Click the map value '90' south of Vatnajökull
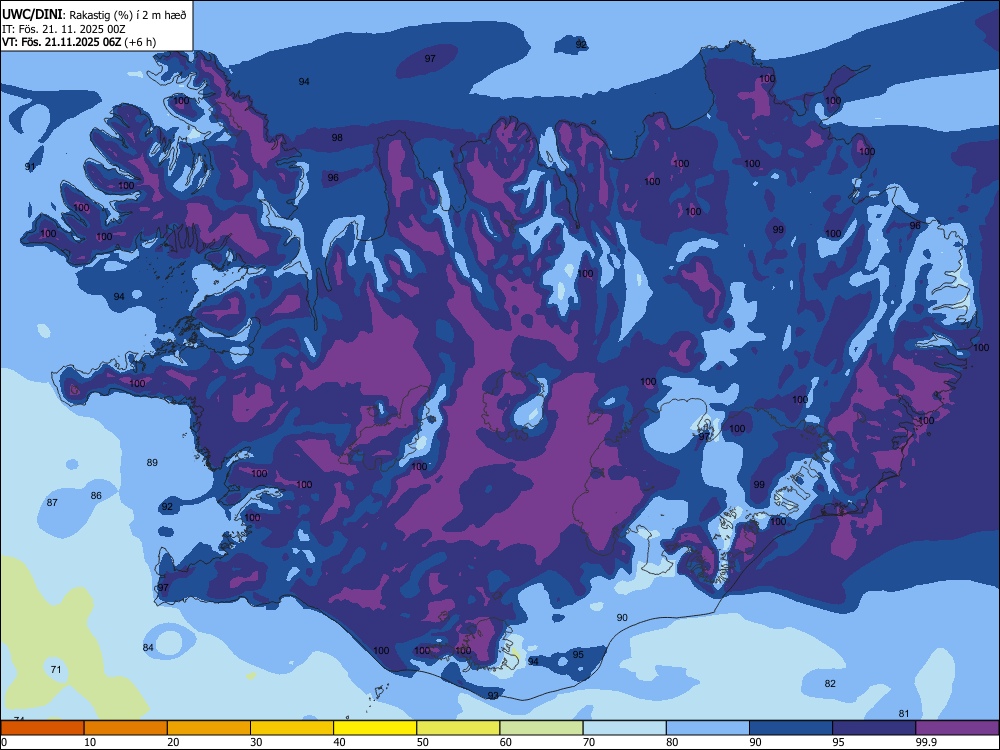 tap(622, 617)
